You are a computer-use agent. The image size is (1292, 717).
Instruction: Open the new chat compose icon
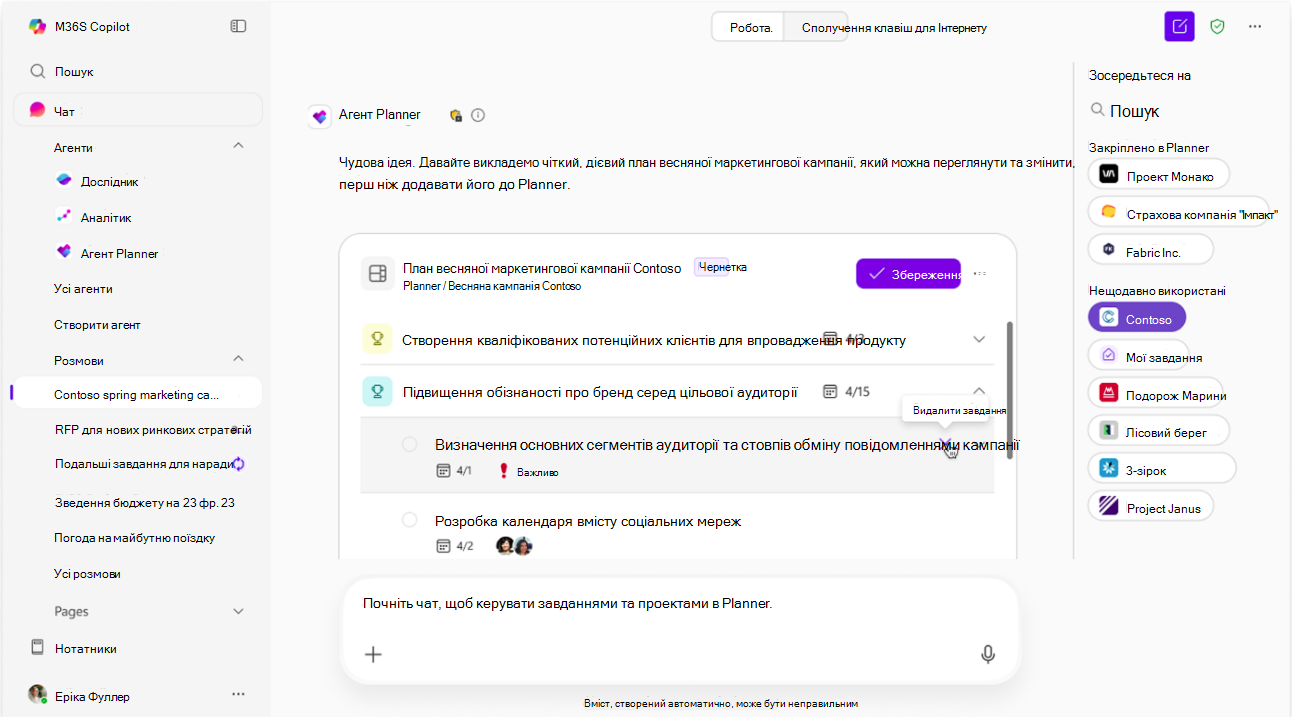pos(1180,27)
